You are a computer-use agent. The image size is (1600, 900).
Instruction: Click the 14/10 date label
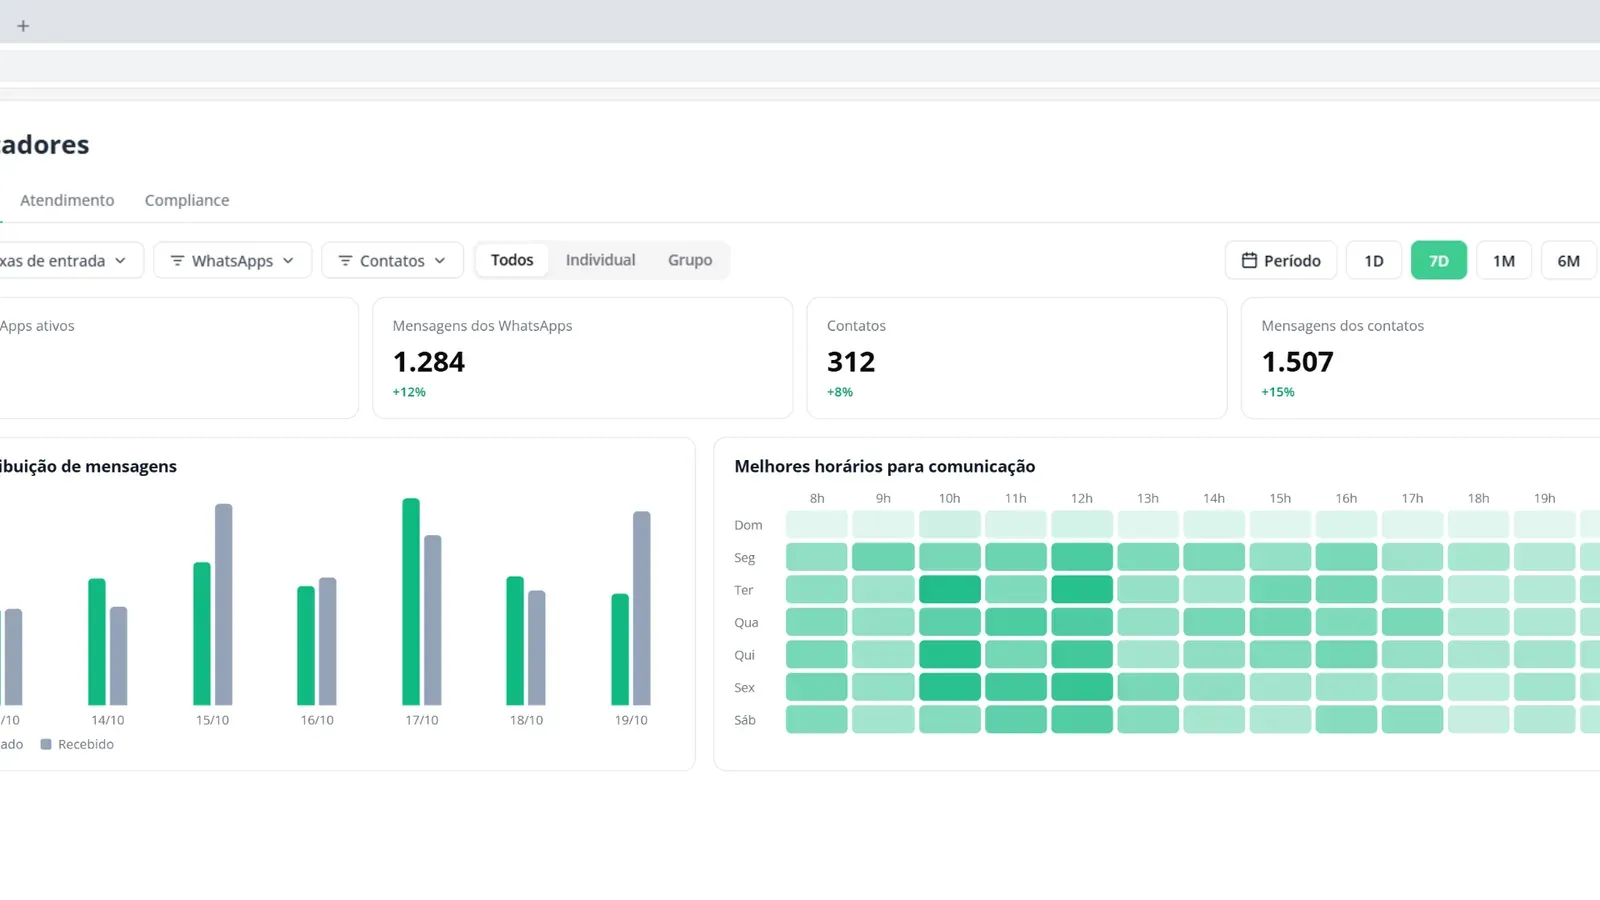[108, 720]
